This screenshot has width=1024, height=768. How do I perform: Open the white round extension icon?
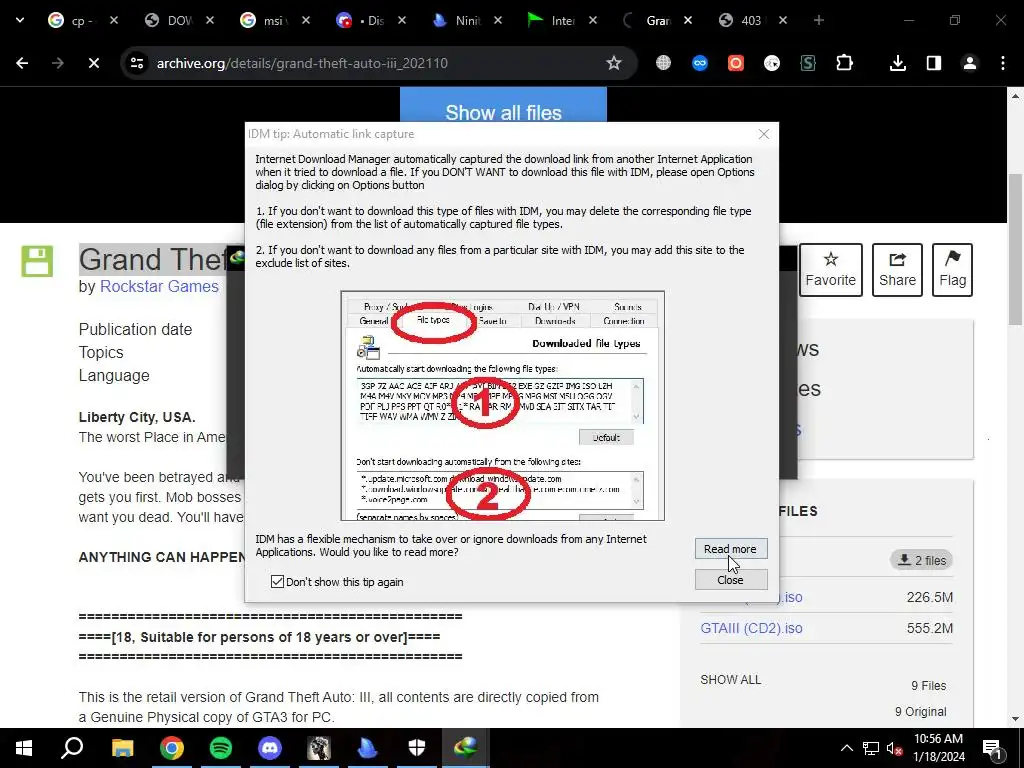[x=772, y=63]
